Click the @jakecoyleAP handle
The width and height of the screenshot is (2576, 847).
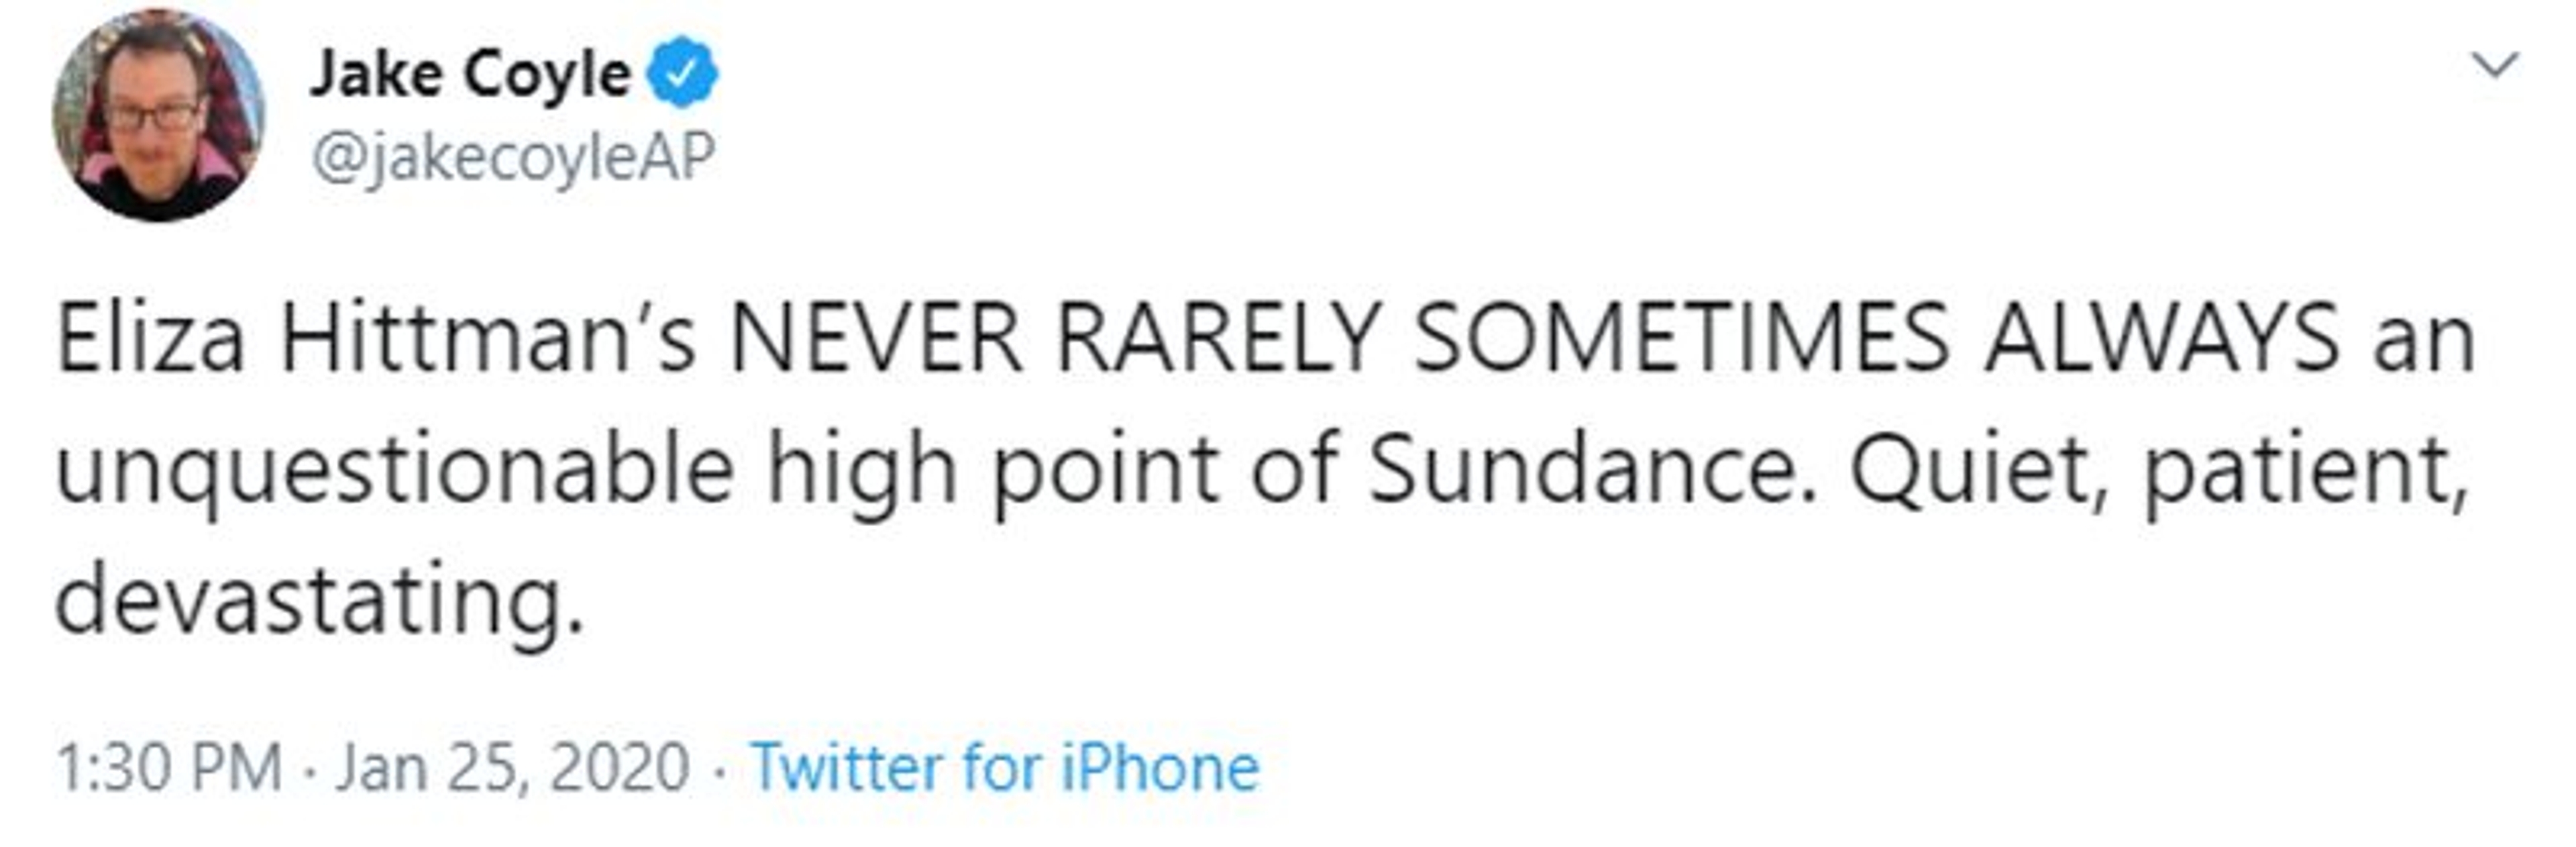513,158
